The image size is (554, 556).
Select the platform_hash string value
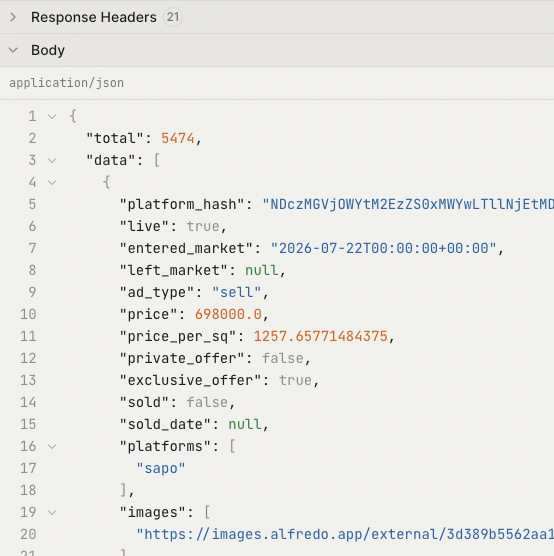(x=408, y=205)
